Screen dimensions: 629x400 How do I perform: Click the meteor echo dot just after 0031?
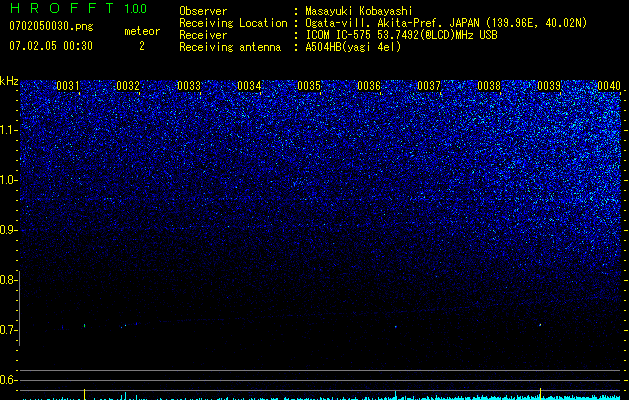(85, 325)
